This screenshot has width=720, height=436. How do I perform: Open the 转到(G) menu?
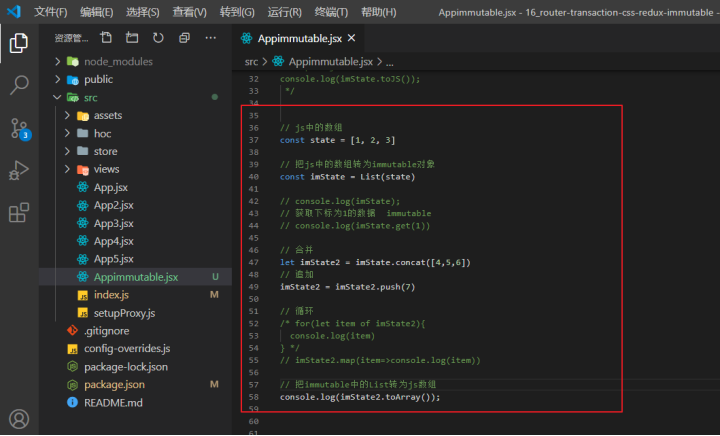tap(237, 12)
